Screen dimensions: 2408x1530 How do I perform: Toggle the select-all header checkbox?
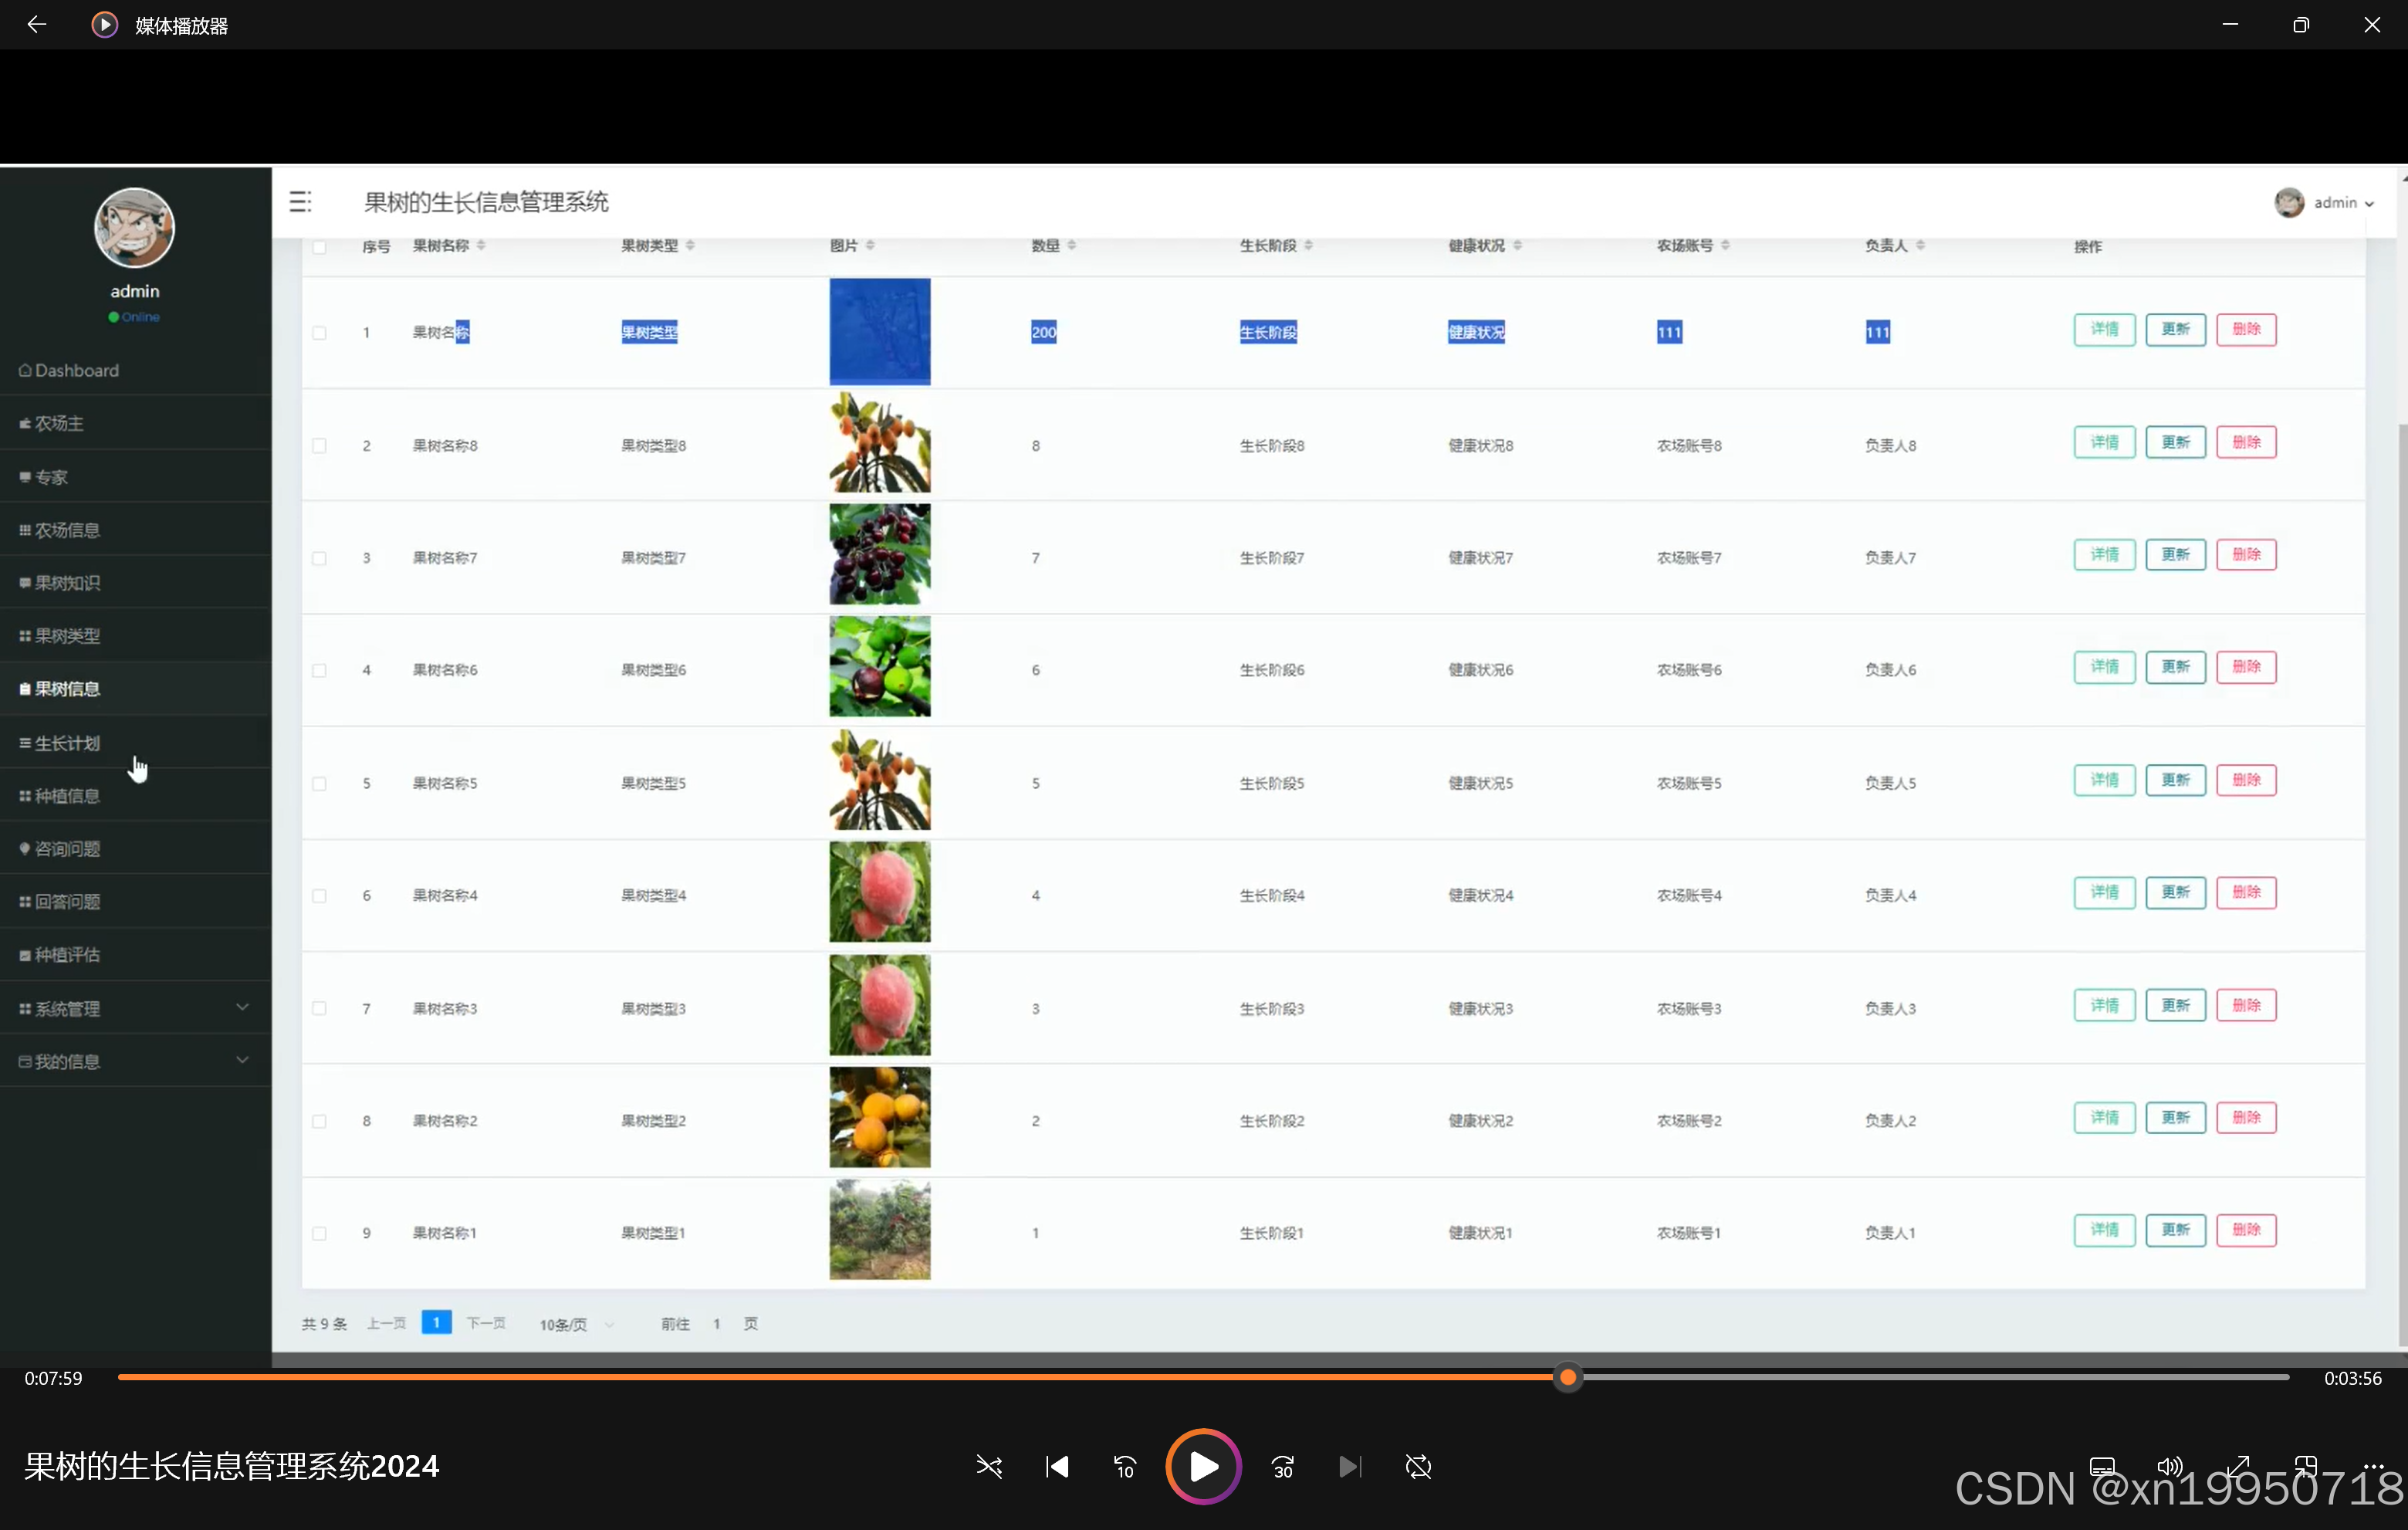(319, 246)
